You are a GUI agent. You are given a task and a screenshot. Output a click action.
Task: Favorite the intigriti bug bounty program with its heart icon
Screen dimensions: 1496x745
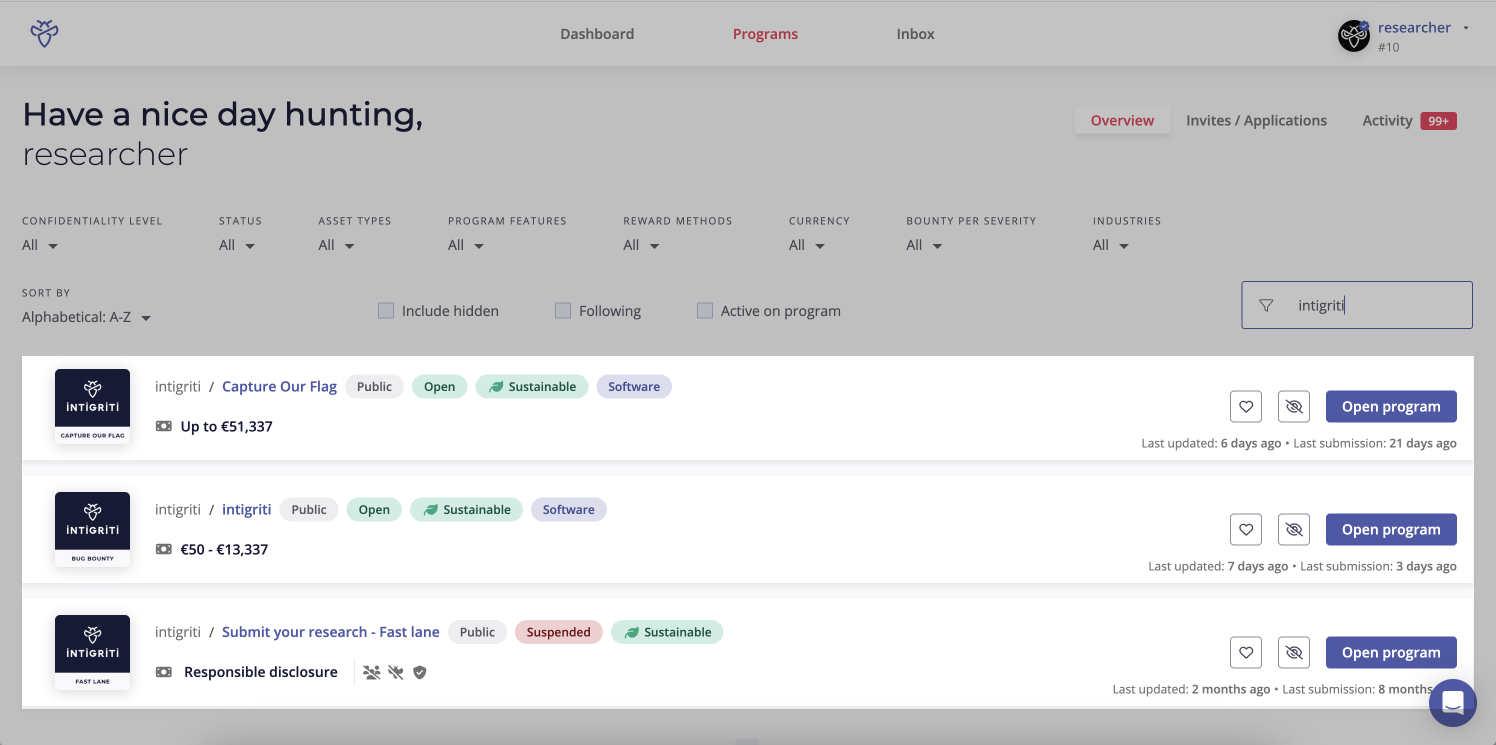[x=1246, y=530]
